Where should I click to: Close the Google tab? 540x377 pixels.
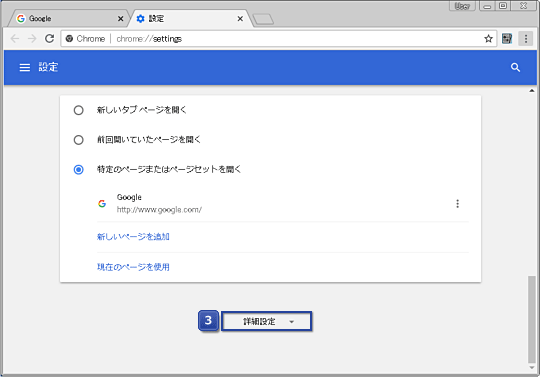point(121,19)
